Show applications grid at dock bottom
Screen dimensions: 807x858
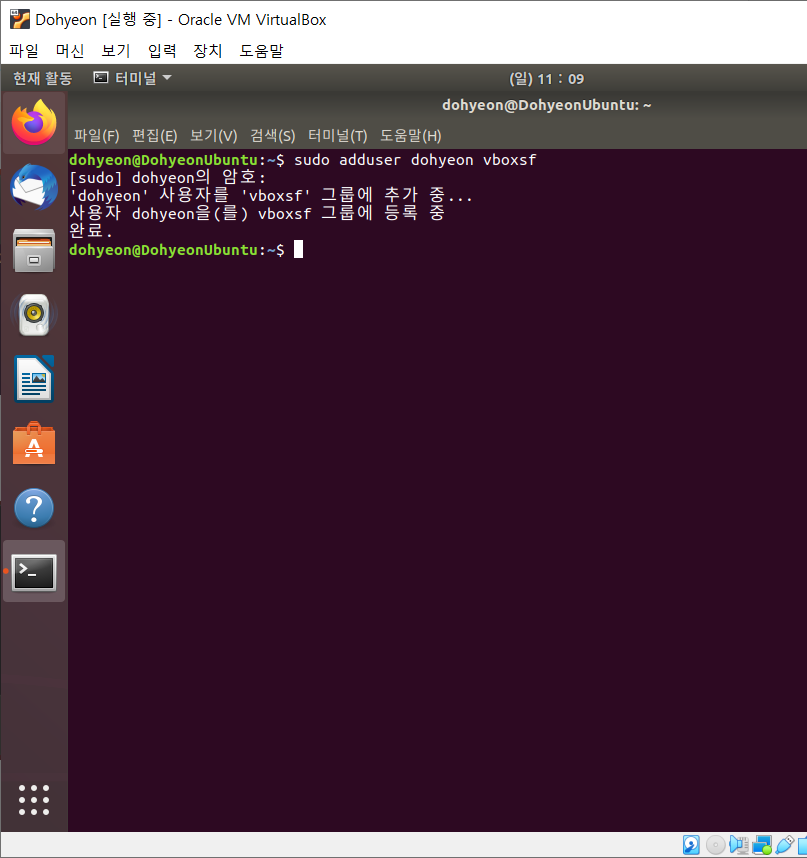click(x=34, y=800)
